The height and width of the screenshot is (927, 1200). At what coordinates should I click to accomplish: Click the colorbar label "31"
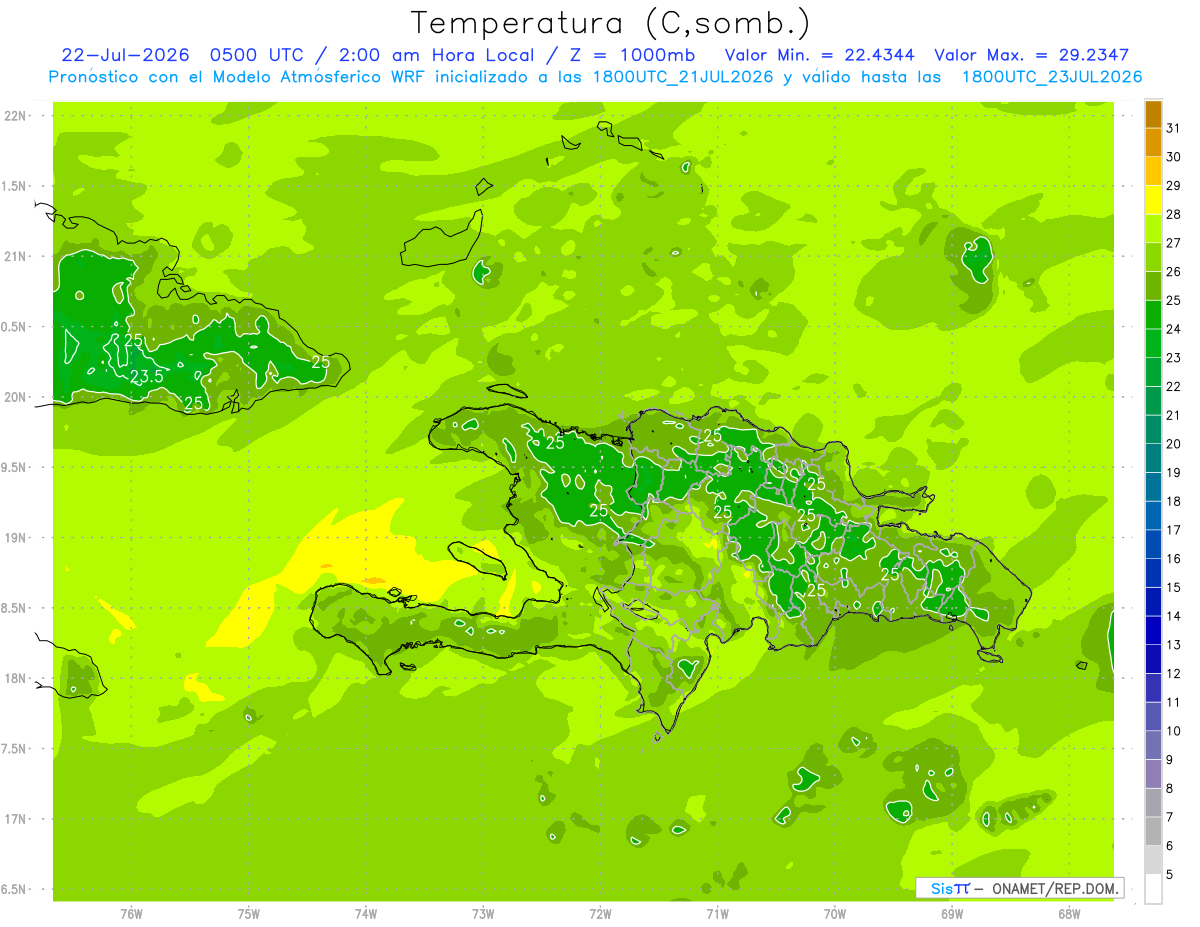click(x=1174, y=128)
